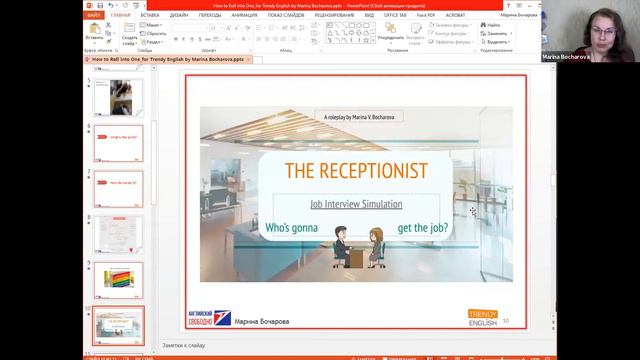This screenshot has width=640, height=360.
Task: Click the Undo arrow icon
Action: click(111, 6)
